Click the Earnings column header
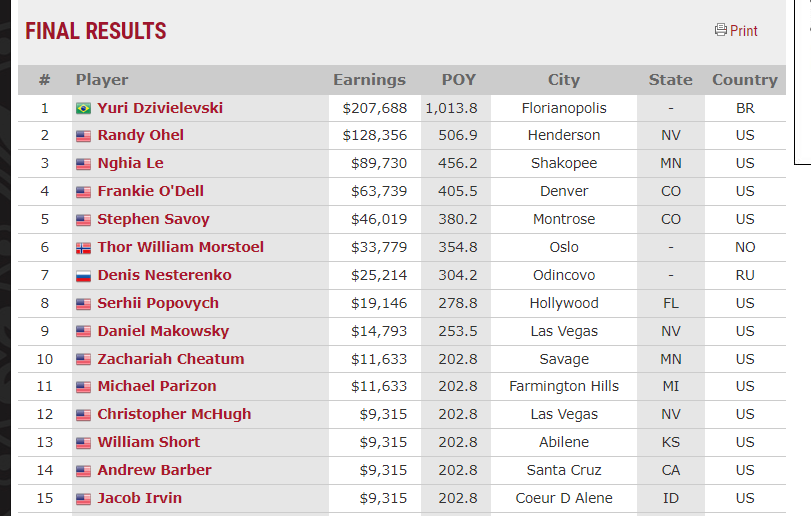 point(369,80)
